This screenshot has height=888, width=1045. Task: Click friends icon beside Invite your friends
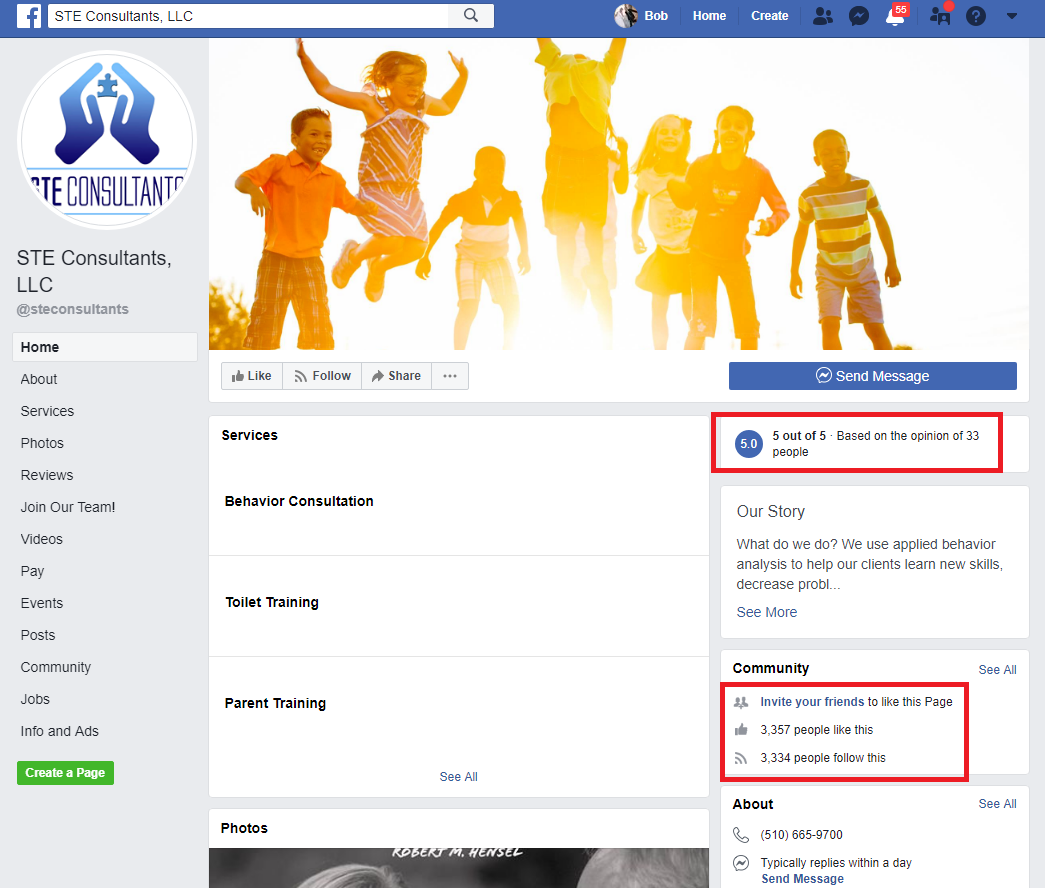point(740,702)
